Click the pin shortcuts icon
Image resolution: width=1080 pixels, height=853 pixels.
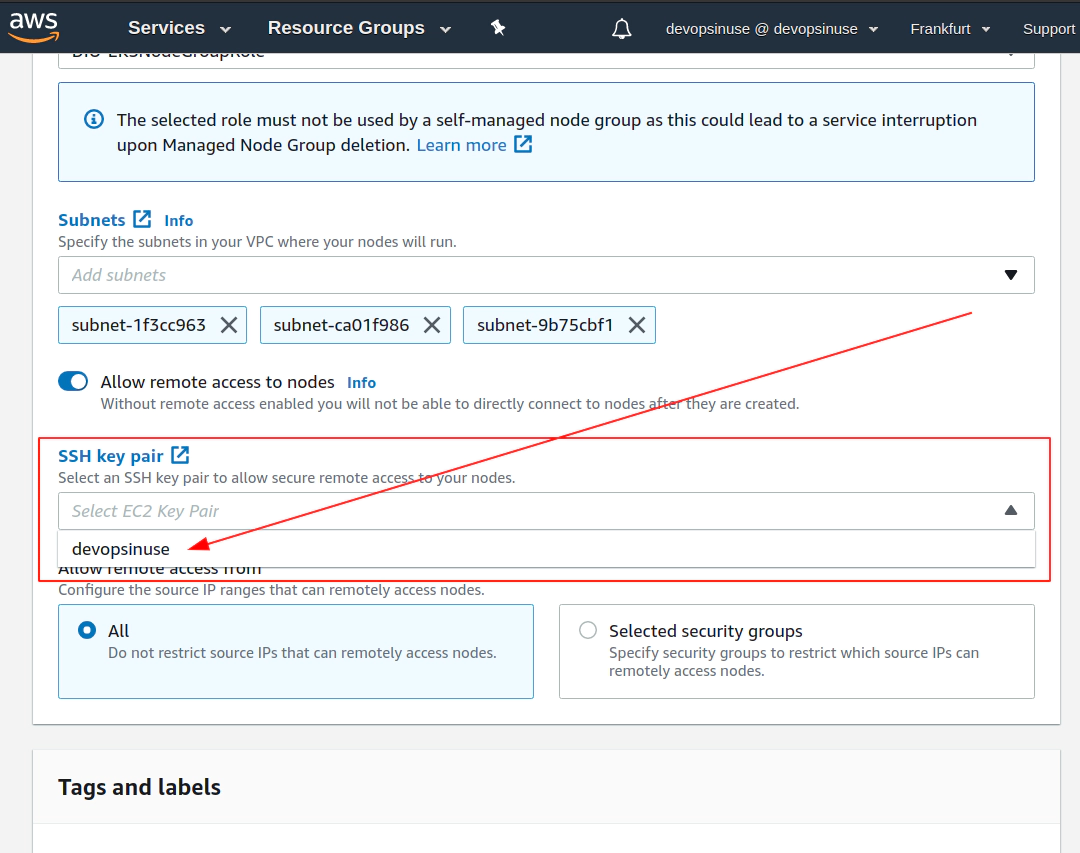(x=497, y=28)
